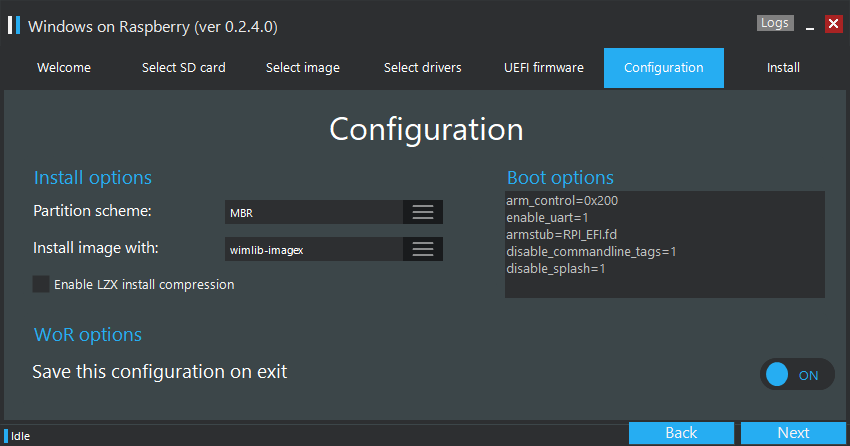Go Back to previous step
850x446 pixels.
[681, 432]
